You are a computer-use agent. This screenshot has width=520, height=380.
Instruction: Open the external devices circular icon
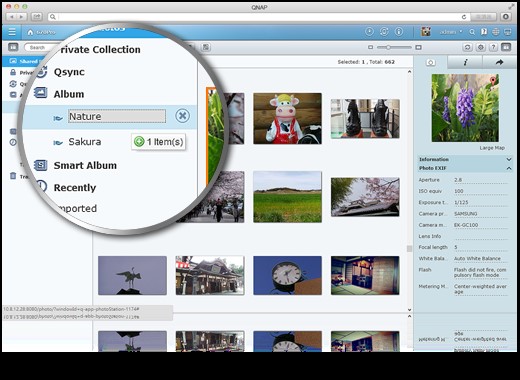(x=384, y=32)
